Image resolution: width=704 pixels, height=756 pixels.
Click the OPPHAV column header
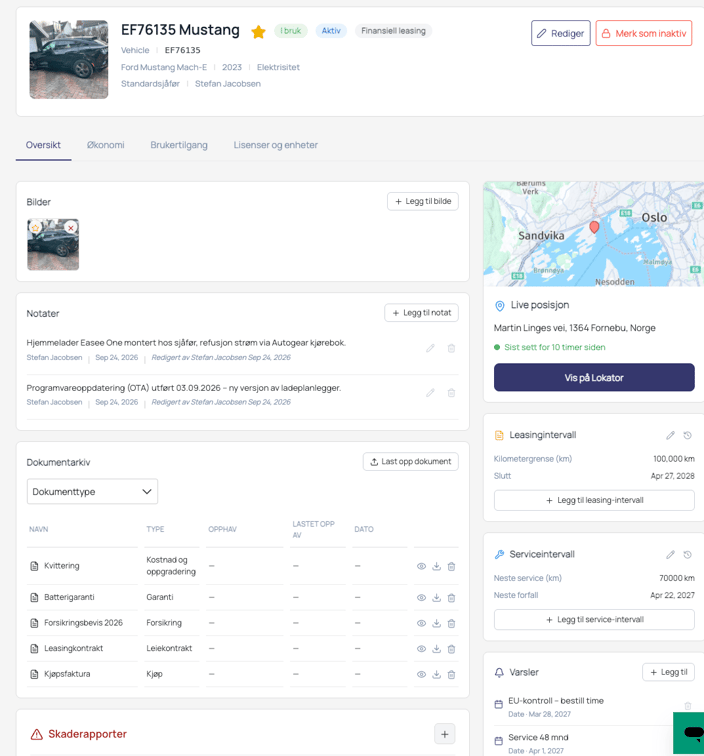(x=222, y=529)
